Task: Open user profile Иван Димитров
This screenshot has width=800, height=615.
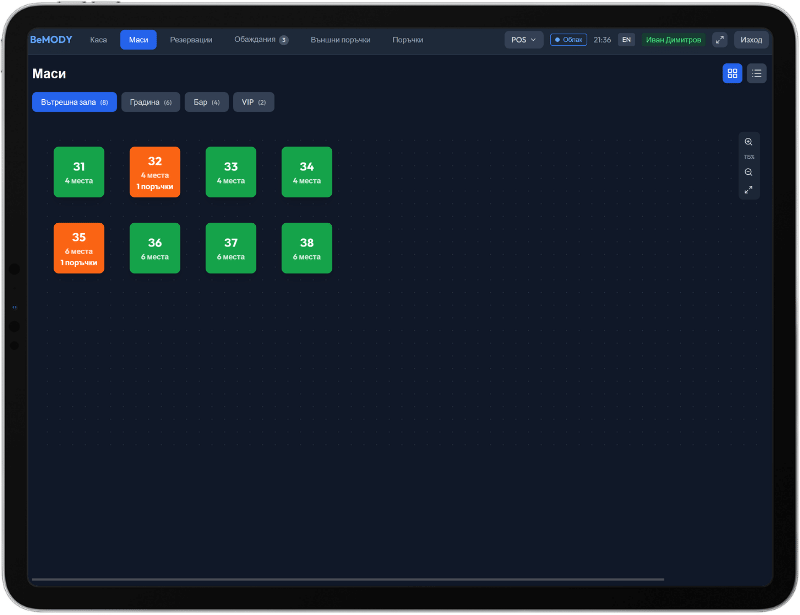Action: click(673, 40)
